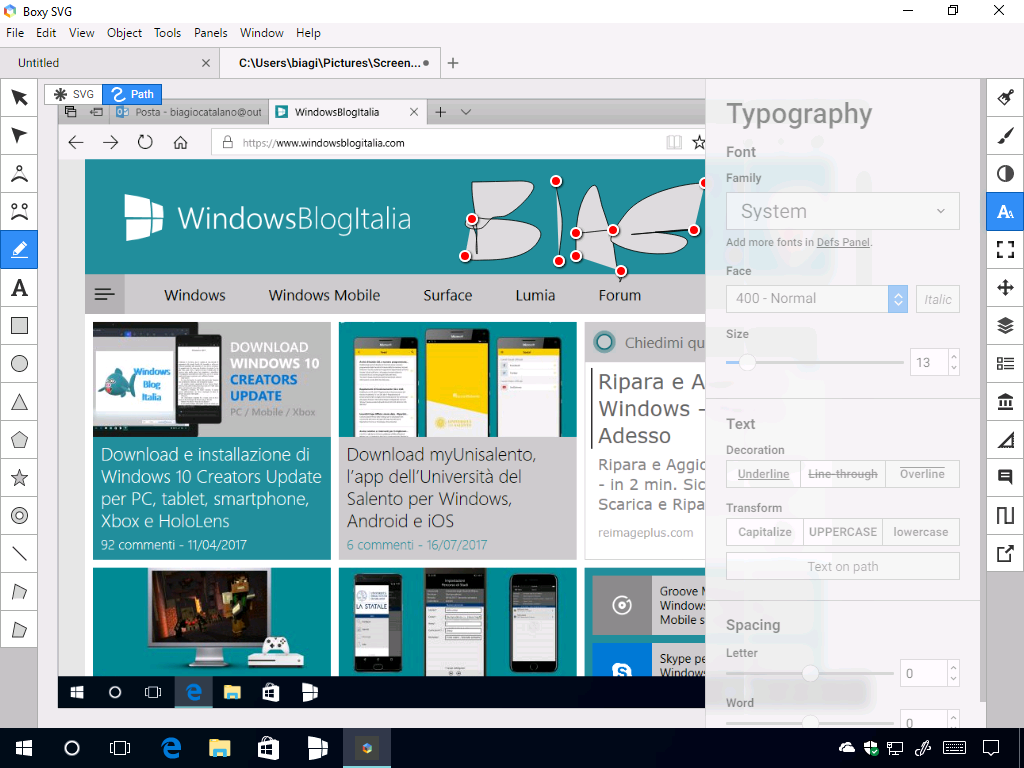Screen dimensions: 1024x768
Task: Open the Window menu
Action: pyautogui.click(x=261, y=33)
